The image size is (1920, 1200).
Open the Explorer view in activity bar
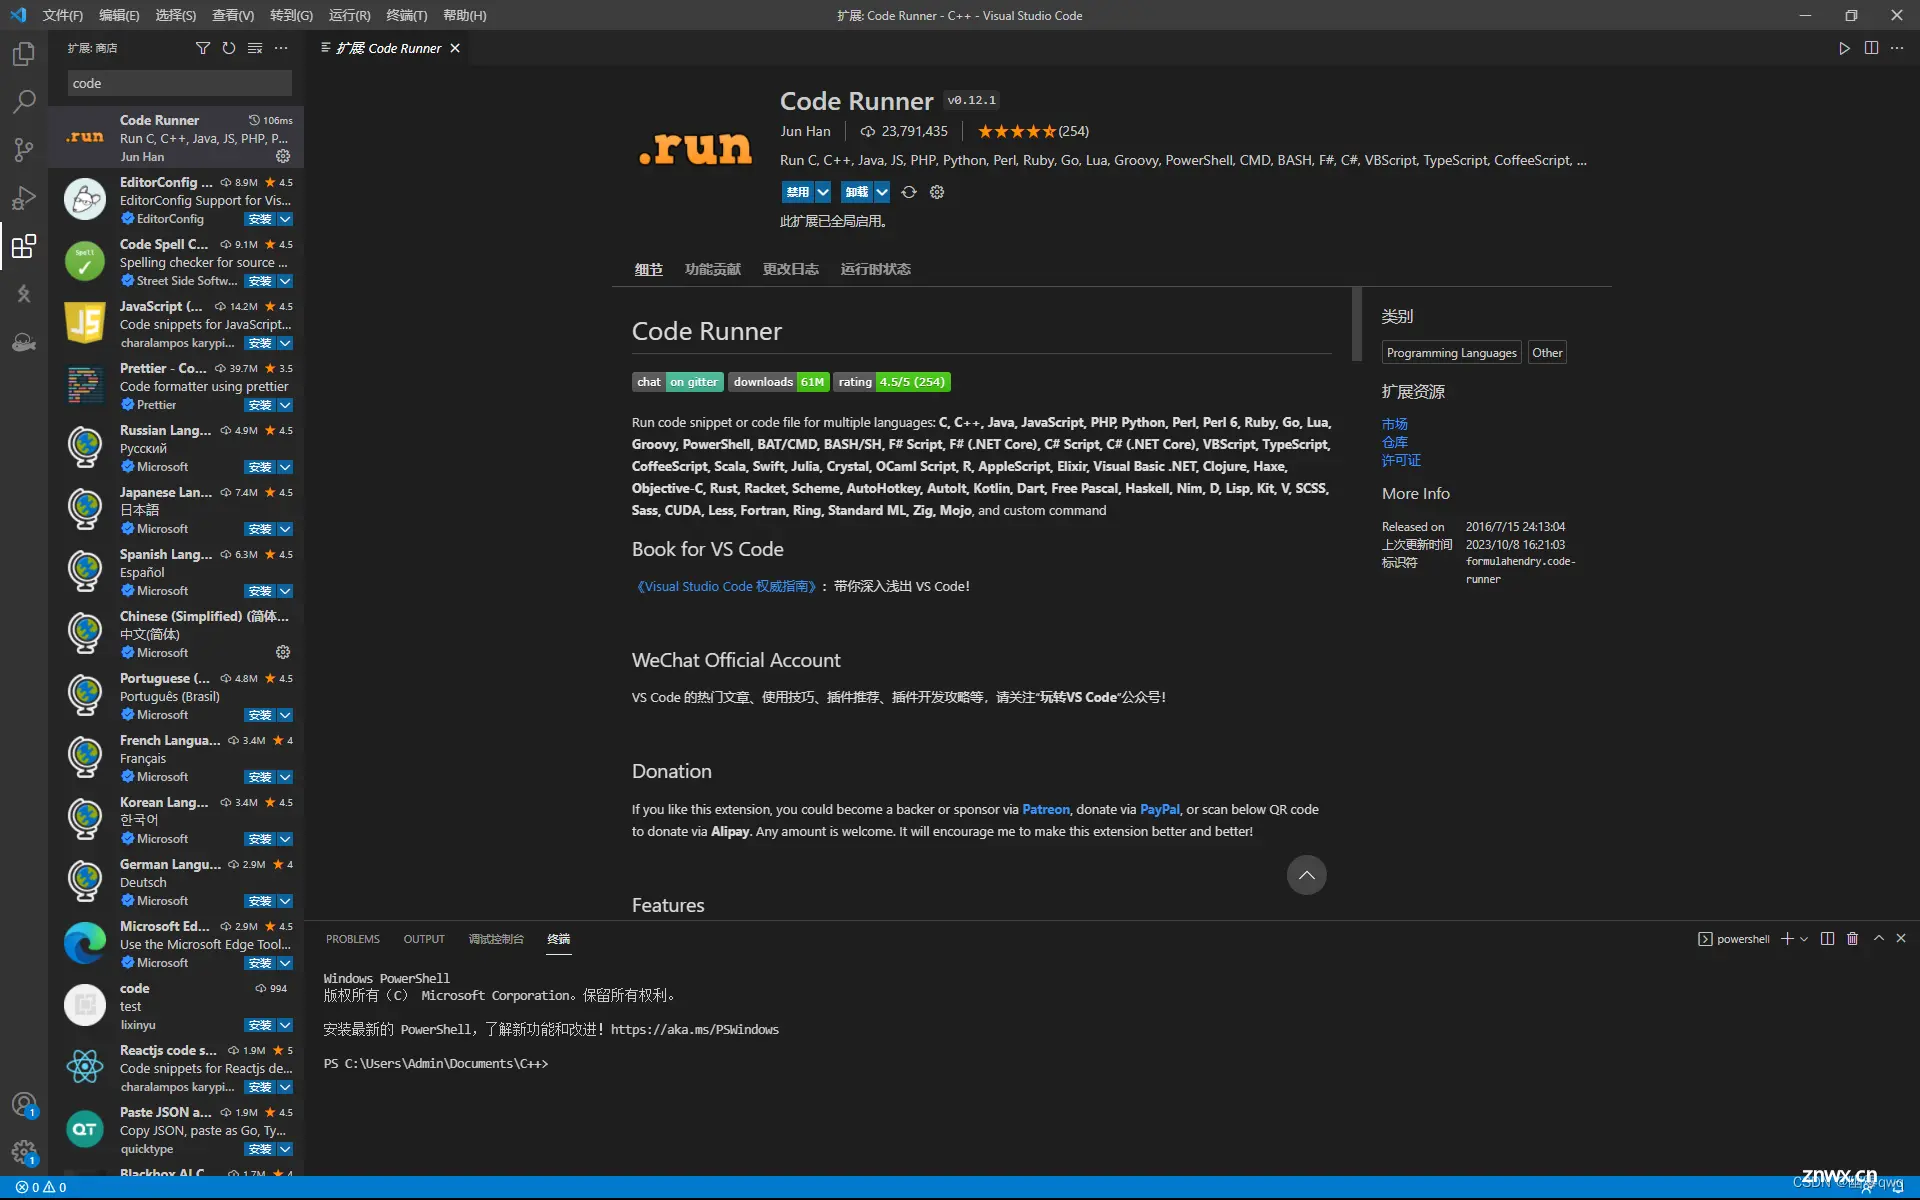tap(24, 53)
